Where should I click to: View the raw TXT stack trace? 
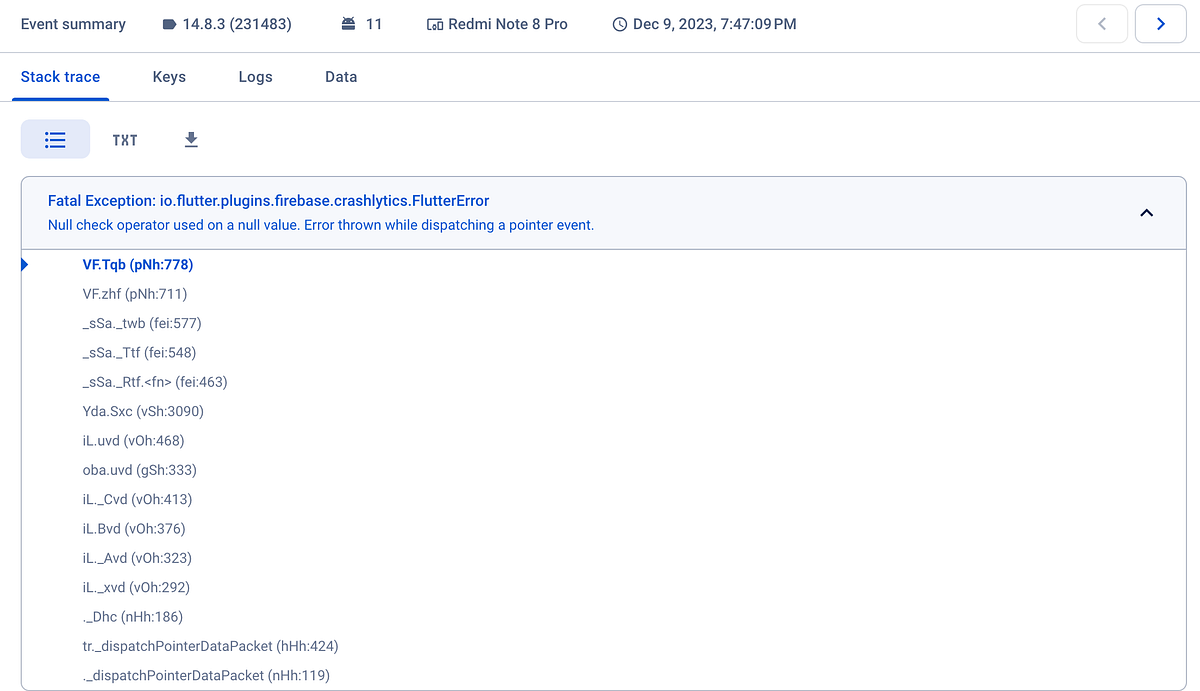click(x=124, y=139)
